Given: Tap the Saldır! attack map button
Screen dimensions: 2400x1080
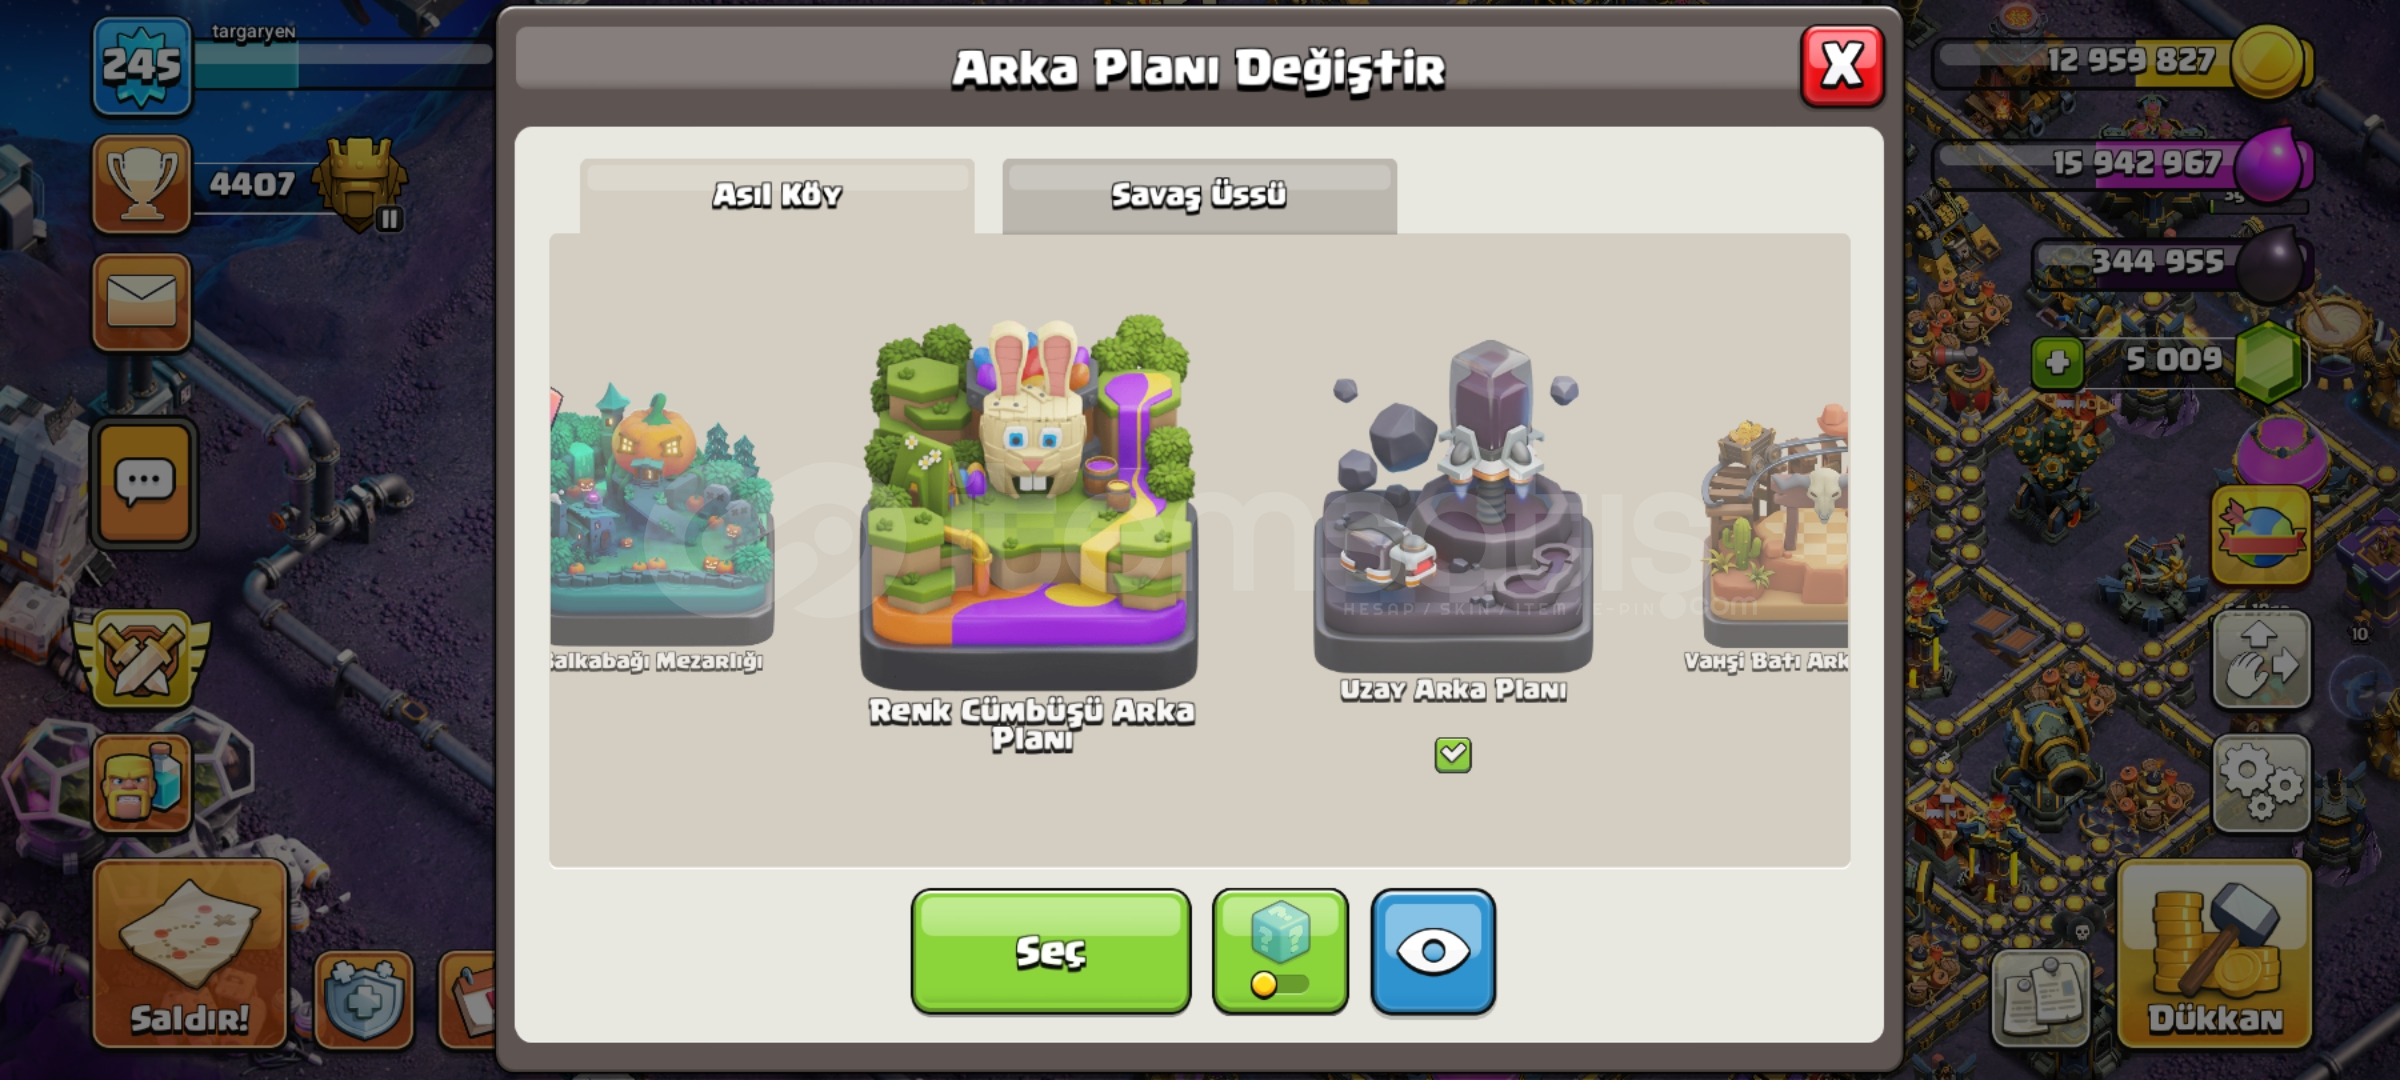Looking at the screenshot, I should tap(190, 954).
